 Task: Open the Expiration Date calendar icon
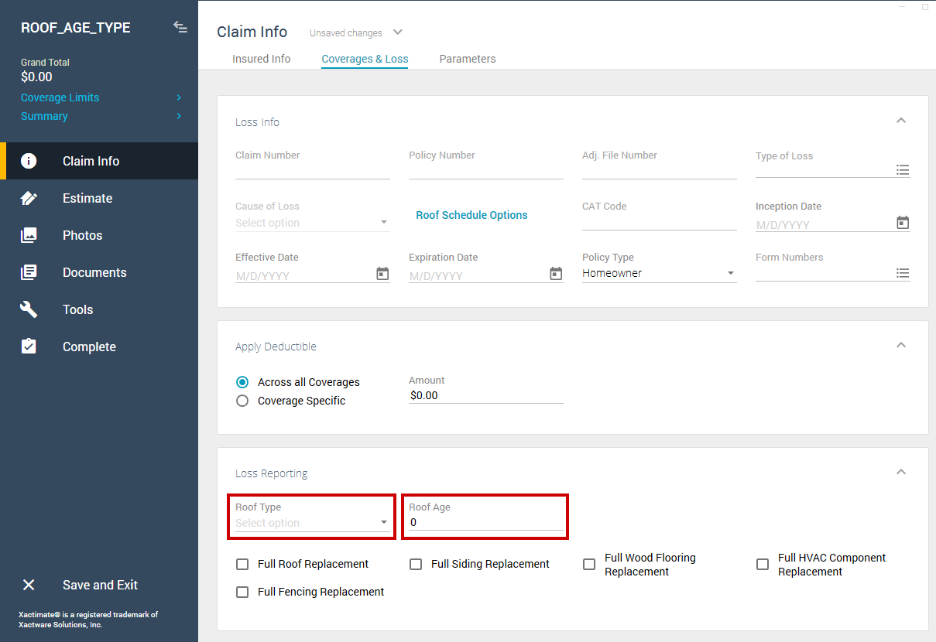556,274
